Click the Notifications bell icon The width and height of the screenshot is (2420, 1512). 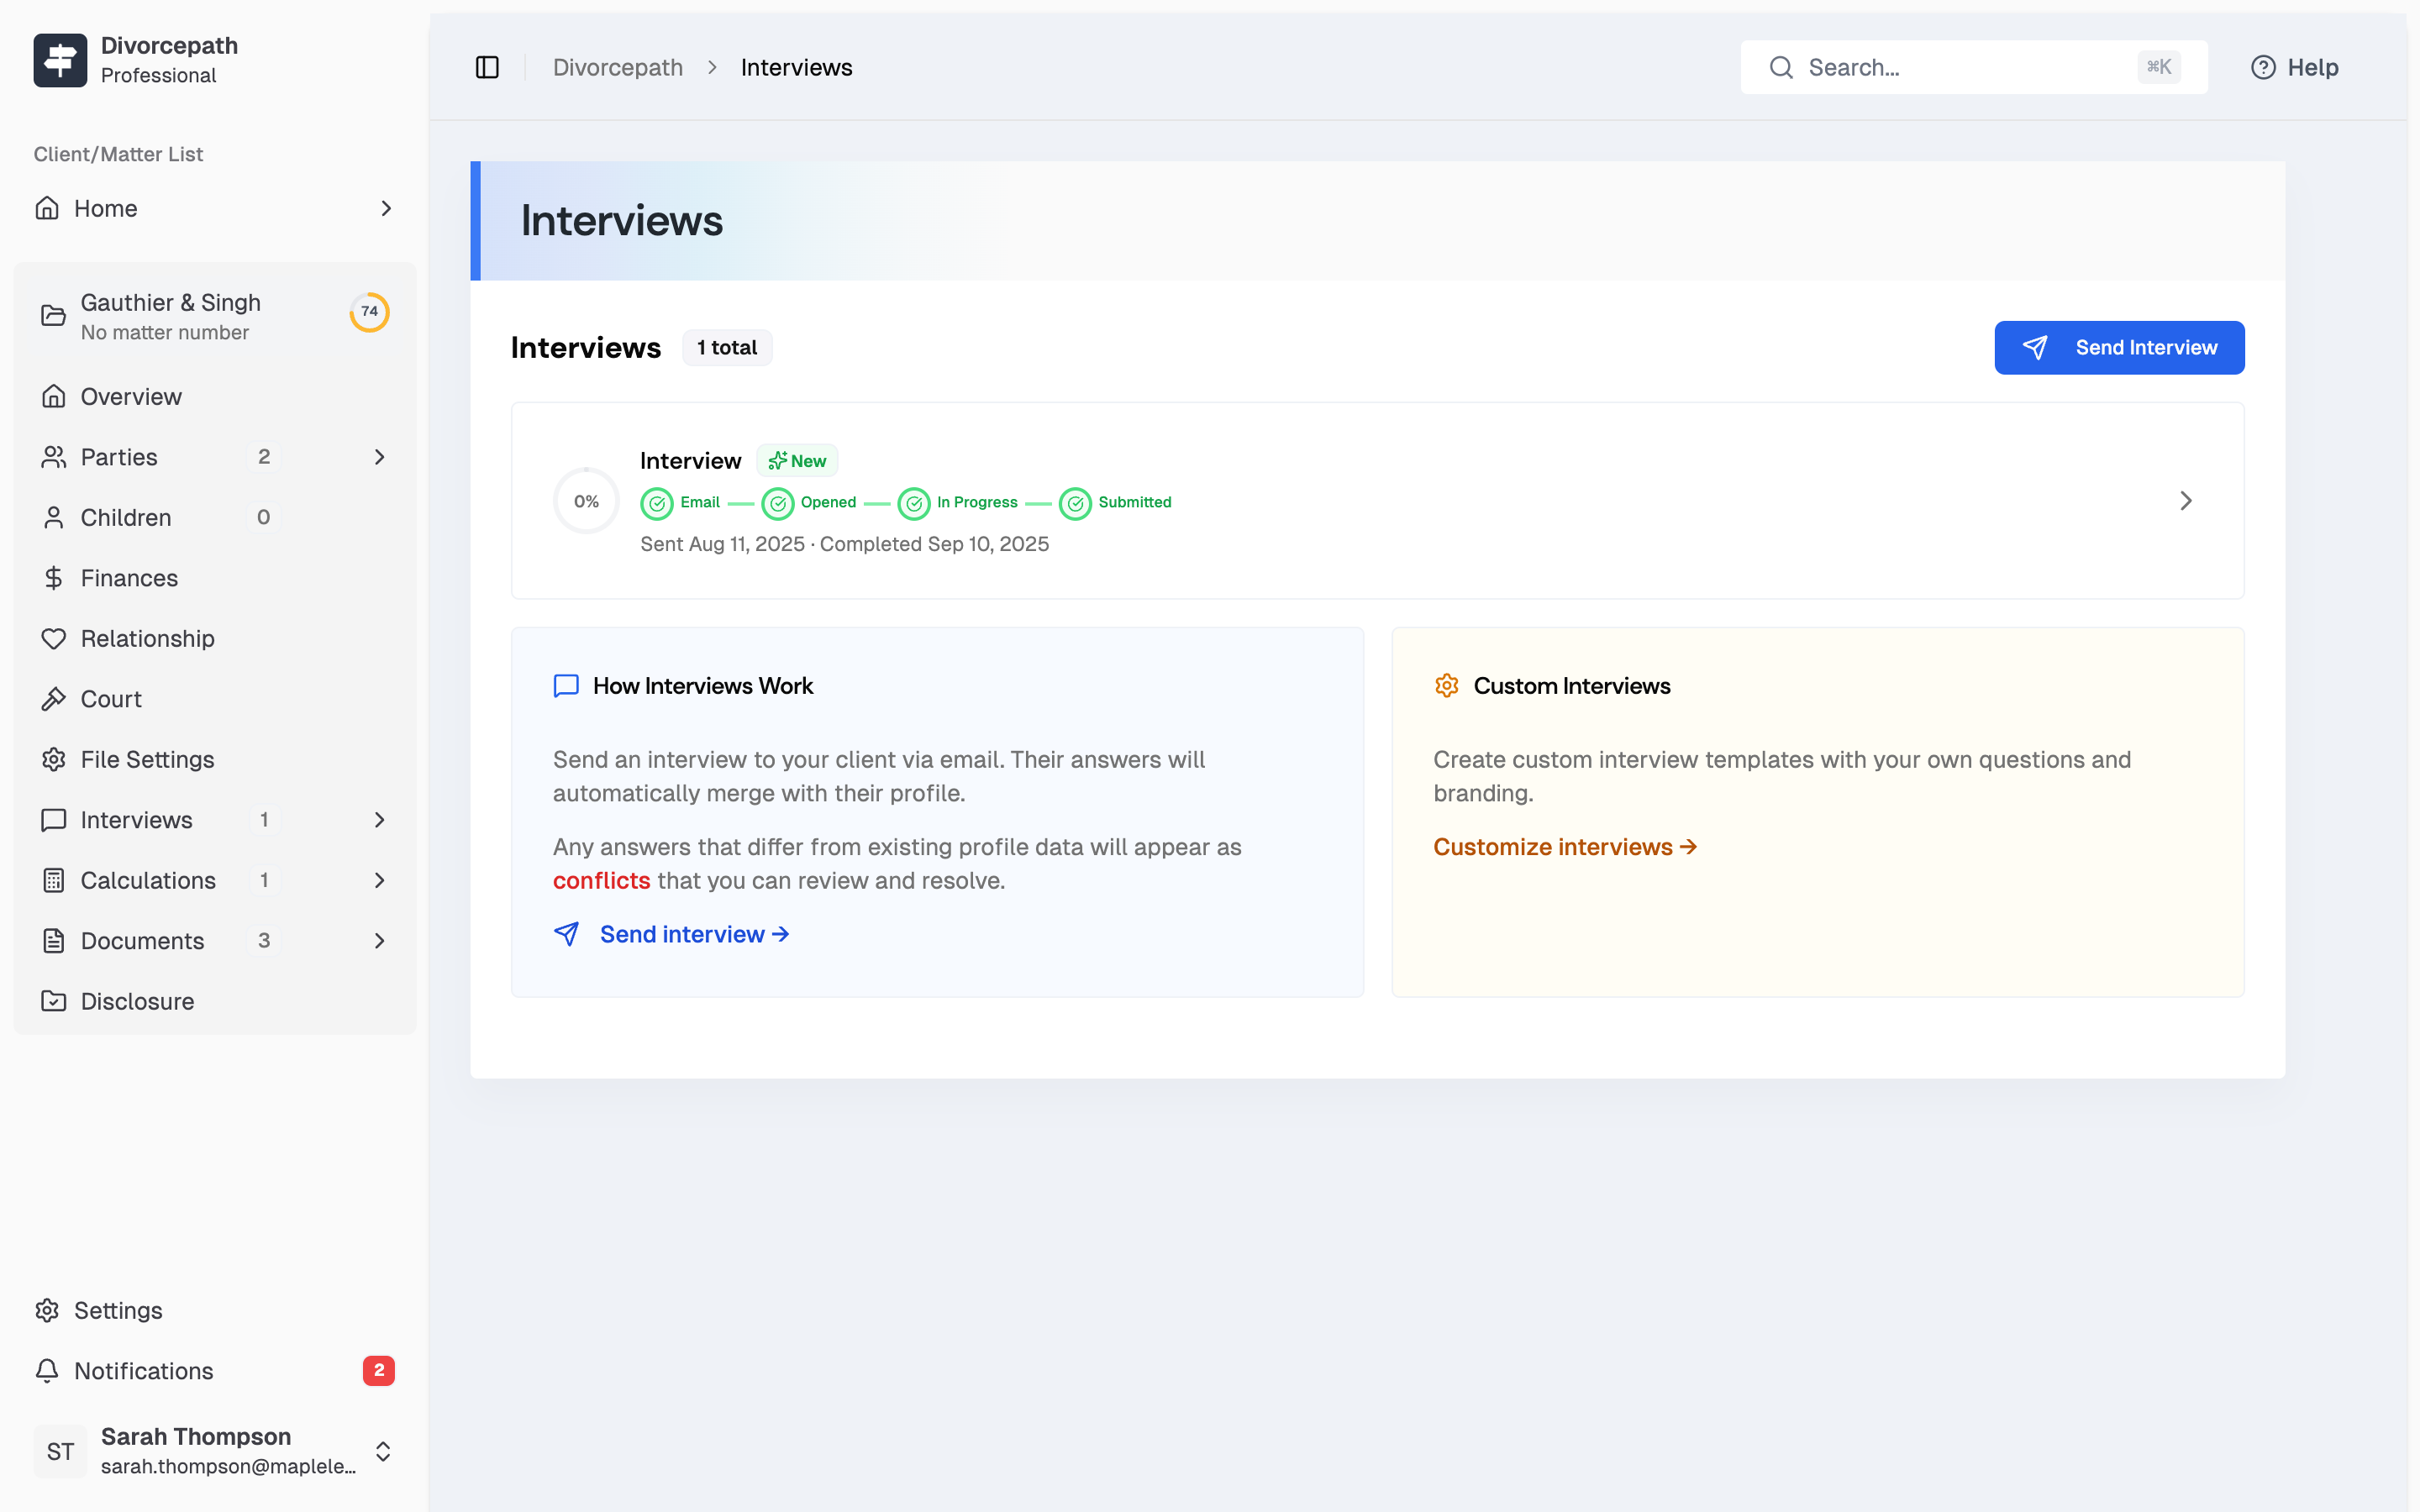[x=47, y=1370]
